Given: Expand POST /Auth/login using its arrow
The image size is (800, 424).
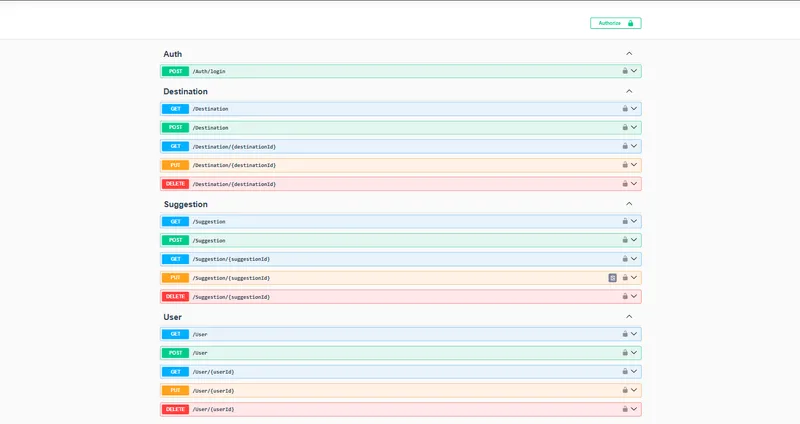Looking at the screenshot, I should pyautogui.click(x=634, y=71).
